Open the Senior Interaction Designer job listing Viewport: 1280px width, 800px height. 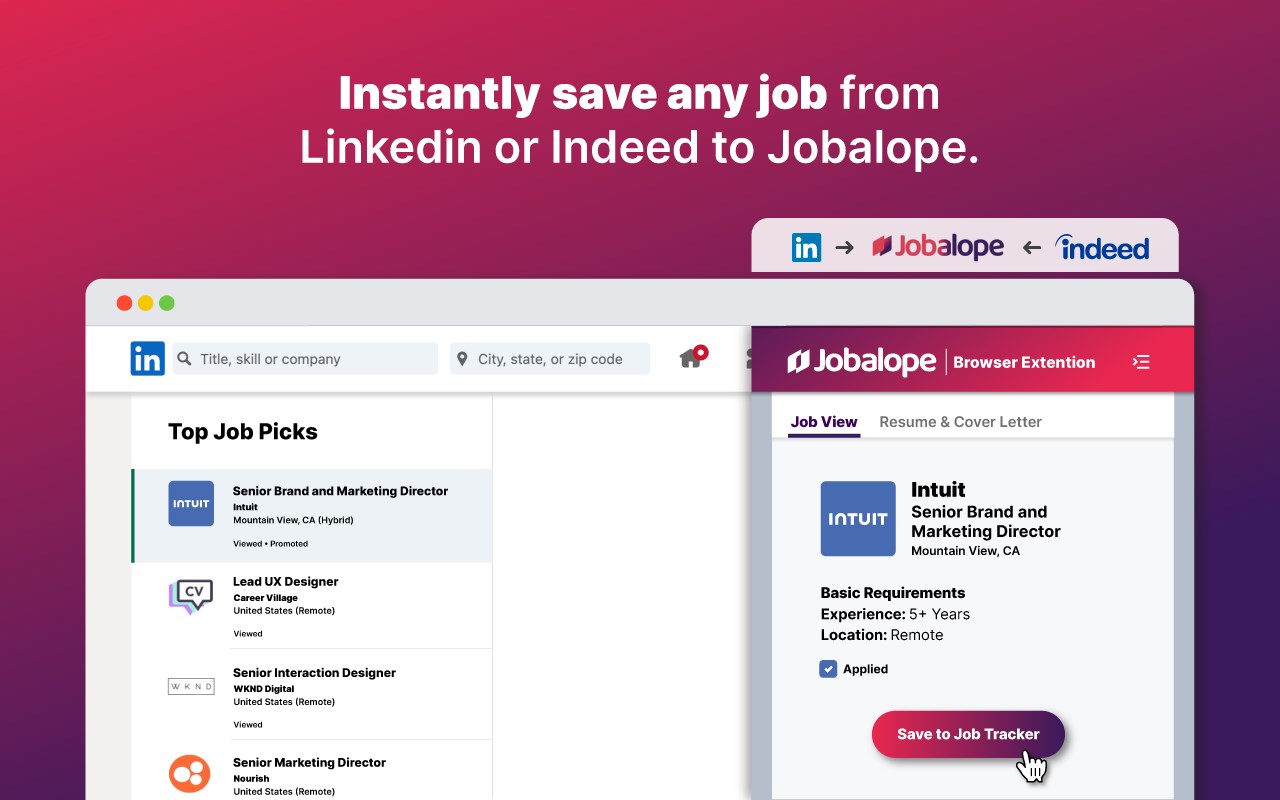(x=314, y=673)
